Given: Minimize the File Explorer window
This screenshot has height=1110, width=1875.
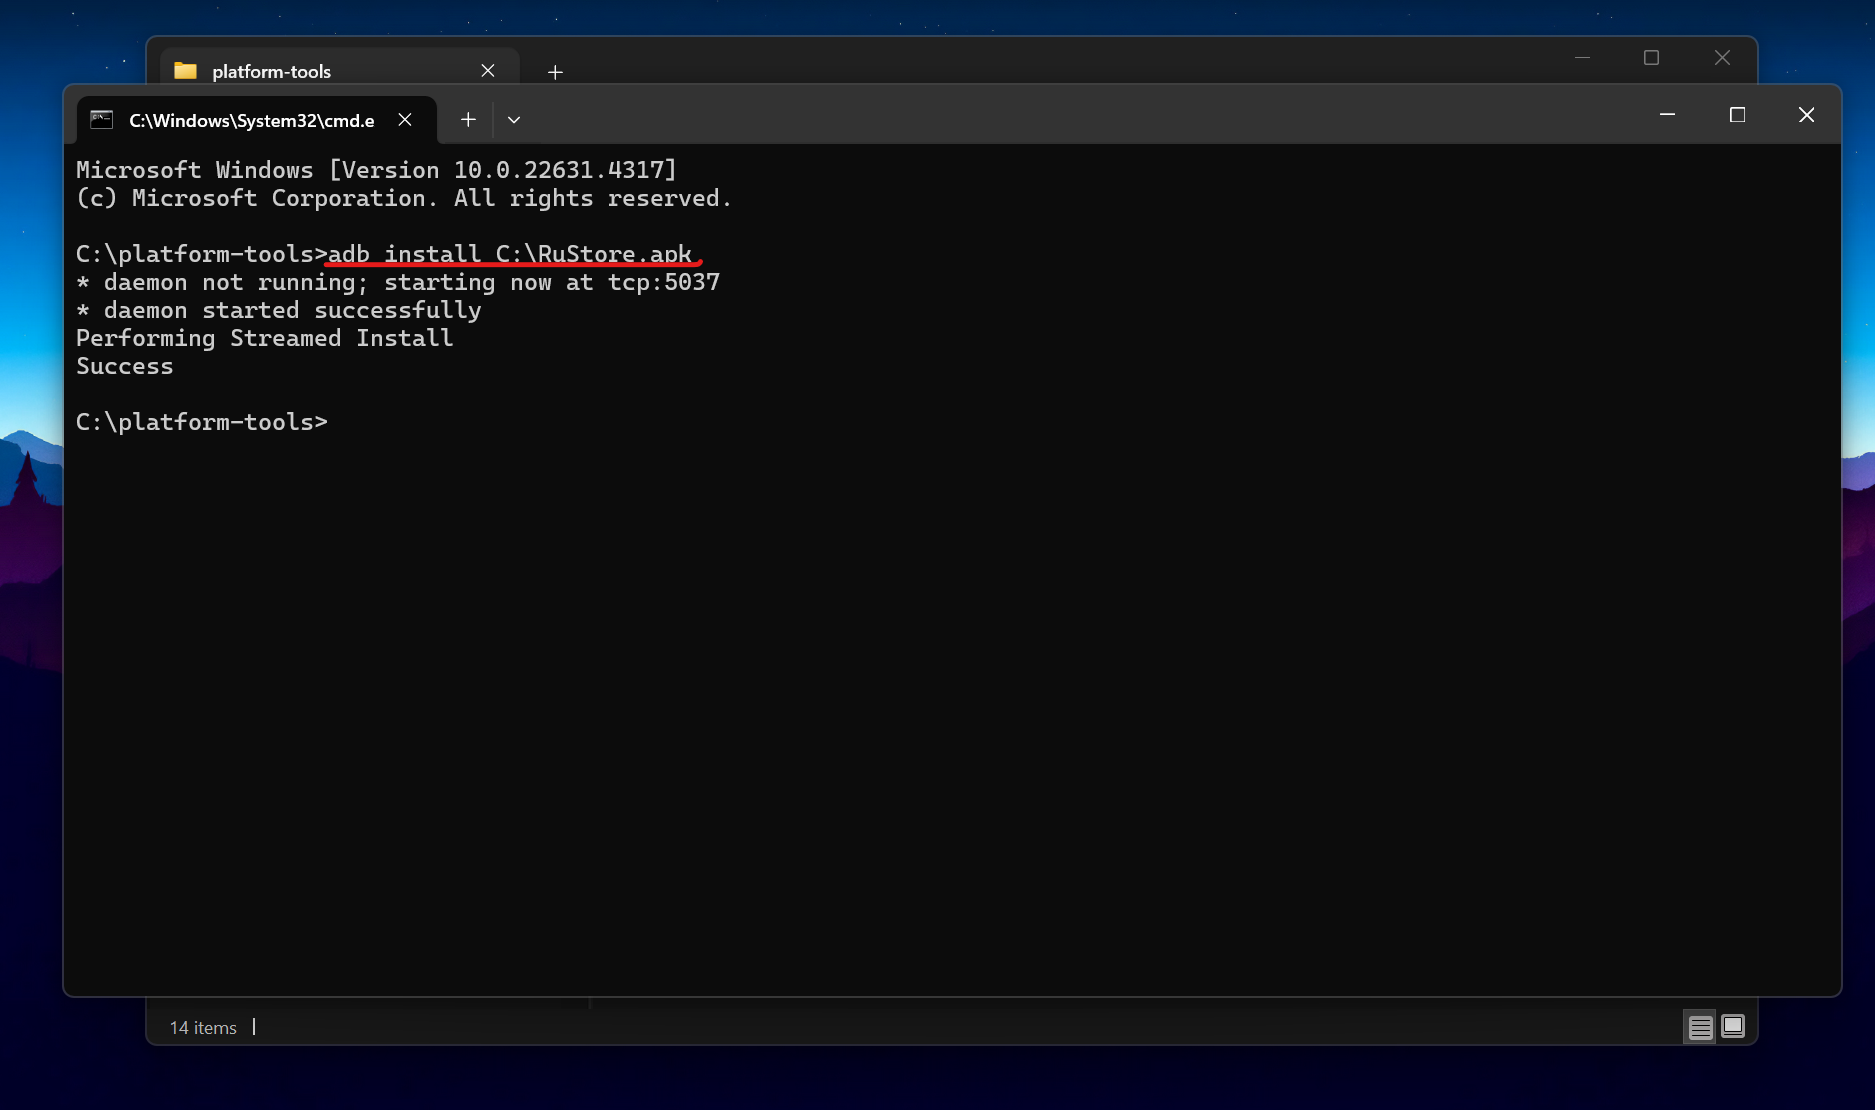Looking at the screenshot, I should (x=1582, y=58).
